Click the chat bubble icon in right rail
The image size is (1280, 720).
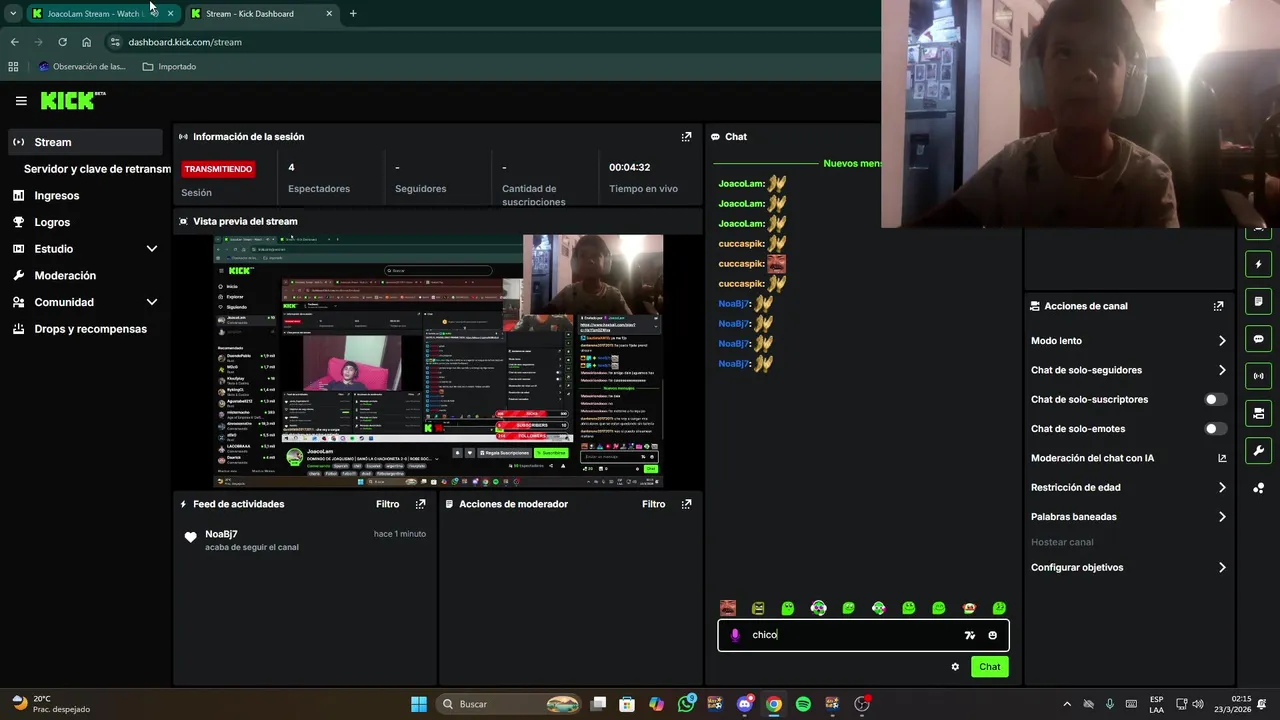coord(1258,339)
